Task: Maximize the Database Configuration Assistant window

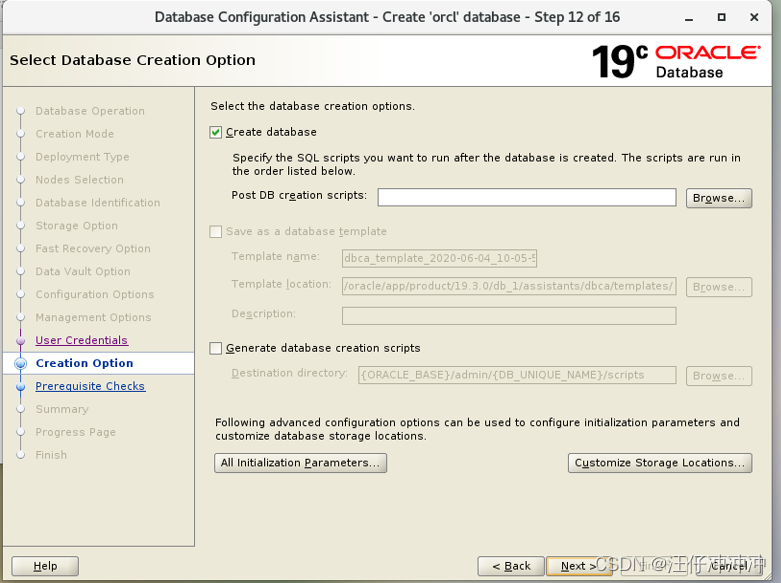Action: click(721, 17)
